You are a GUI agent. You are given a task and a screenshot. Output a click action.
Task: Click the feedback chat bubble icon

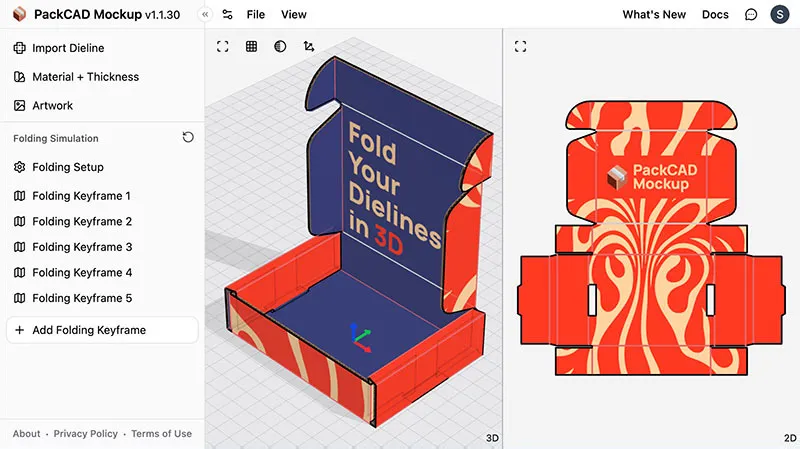(x=751, y=15)
